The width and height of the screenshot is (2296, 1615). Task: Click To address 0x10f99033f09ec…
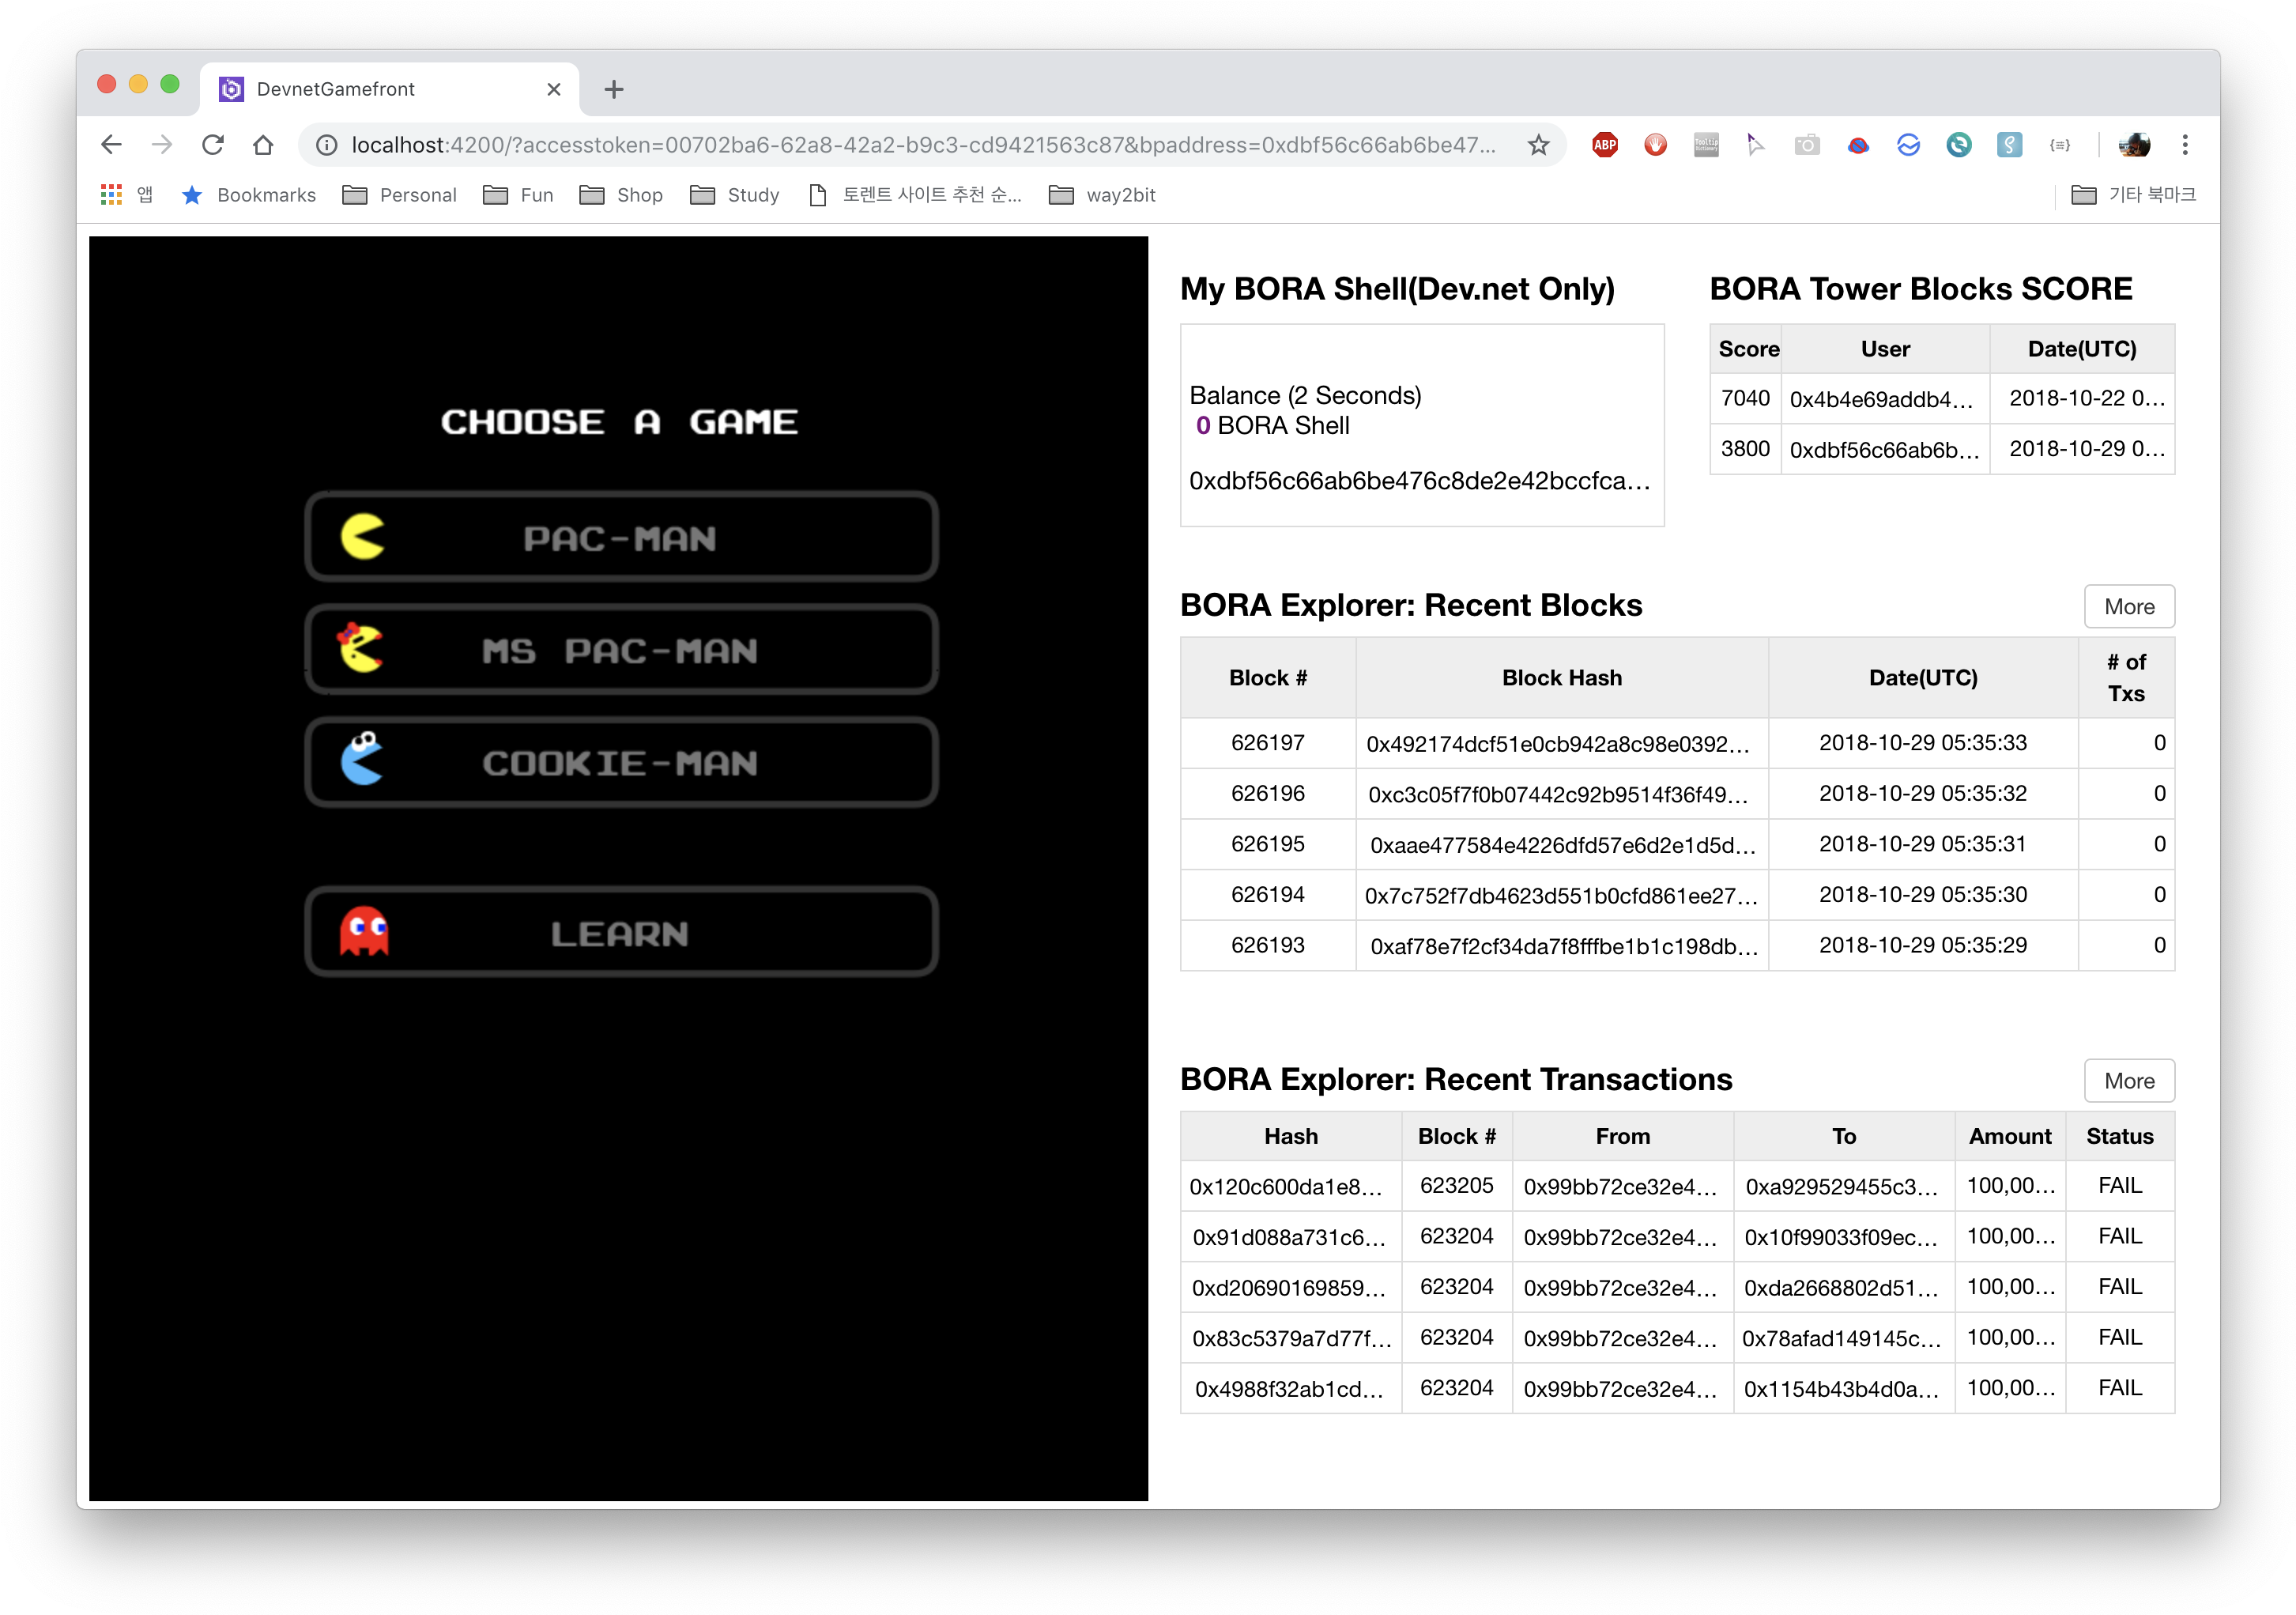pos(1842,1237)
